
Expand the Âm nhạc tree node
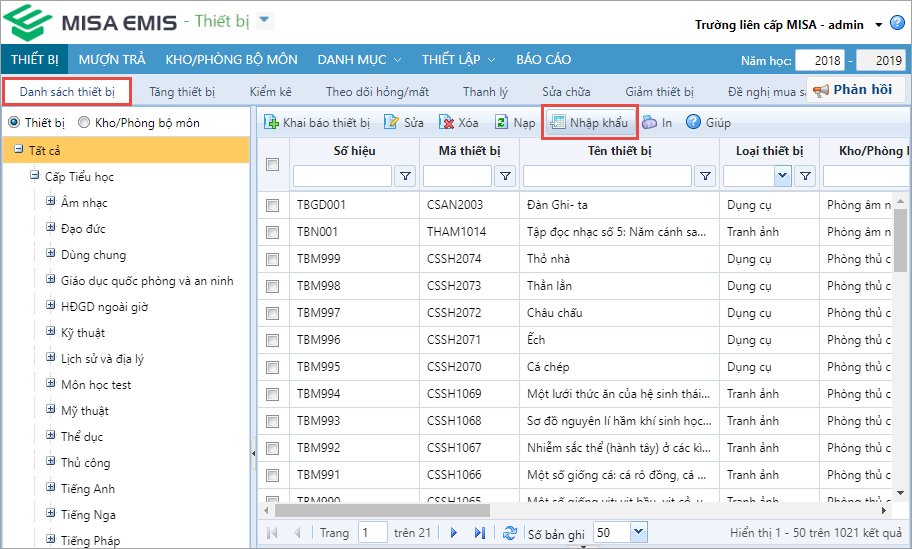pyautogui.click(x=50, y=202)
